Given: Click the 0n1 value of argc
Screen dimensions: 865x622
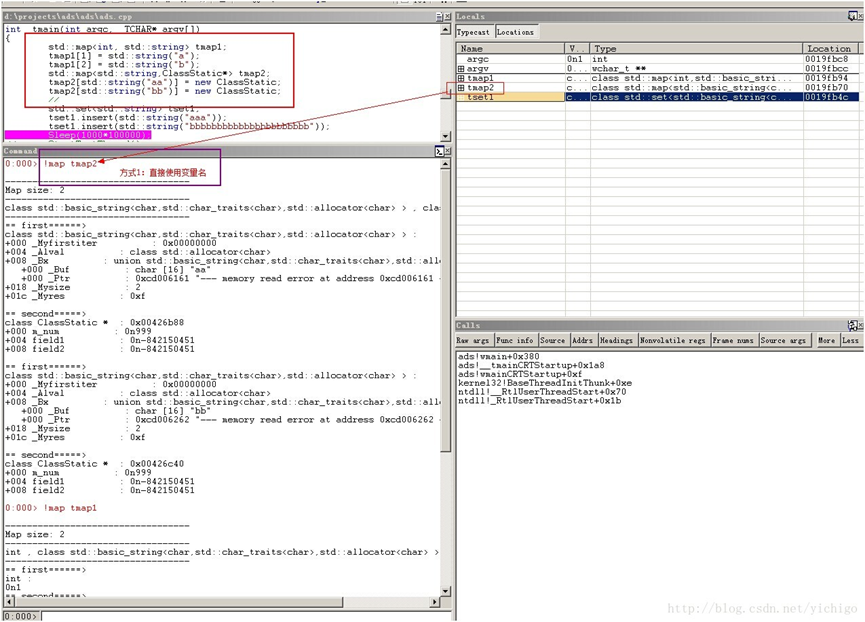Looking at the screenshot, I should point(574,59).
